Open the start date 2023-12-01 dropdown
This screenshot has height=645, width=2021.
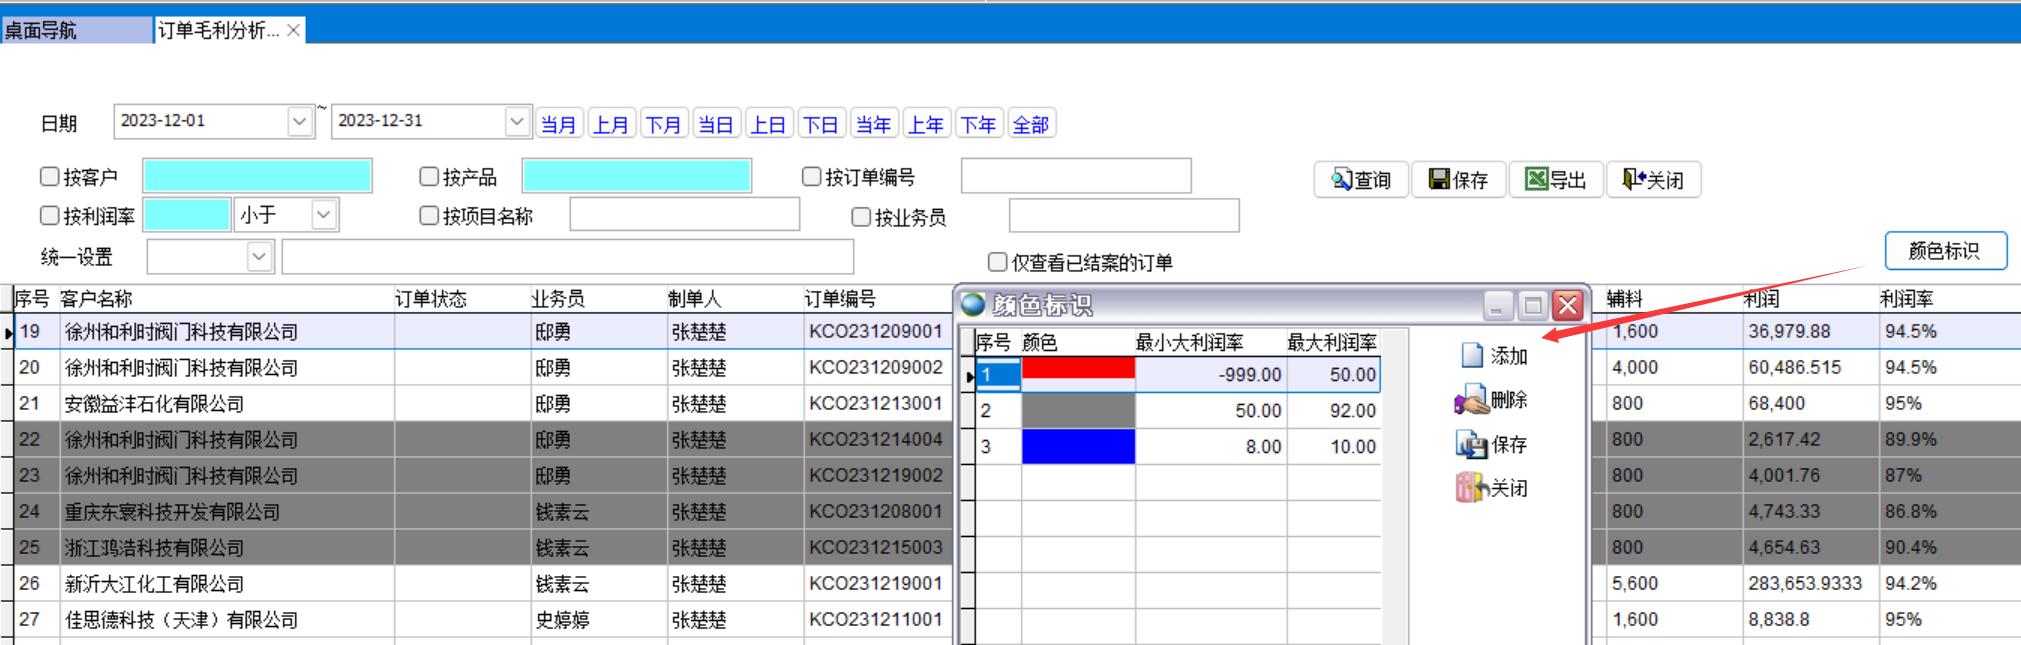[299, 122]
